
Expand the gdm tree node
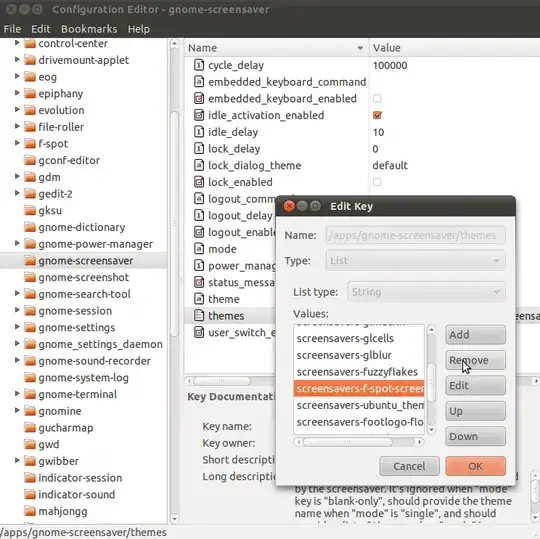pos(17,176)
